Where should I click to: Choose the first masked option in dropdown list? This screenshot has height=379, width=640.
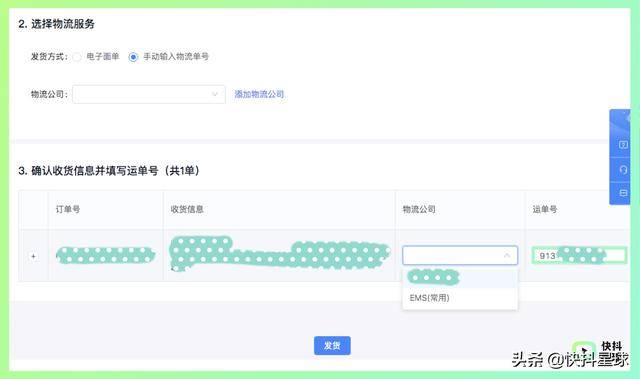(x=460, y=278)
